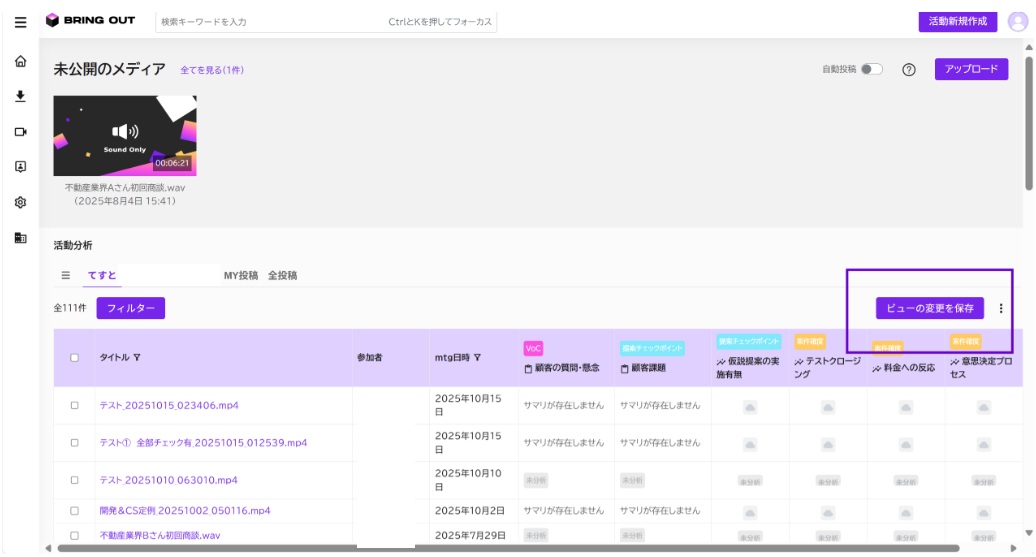Click scroll-right arrow of horizontal scrollbar
This screenshot has height=557, width=1036.
(x=1014, y=548)
